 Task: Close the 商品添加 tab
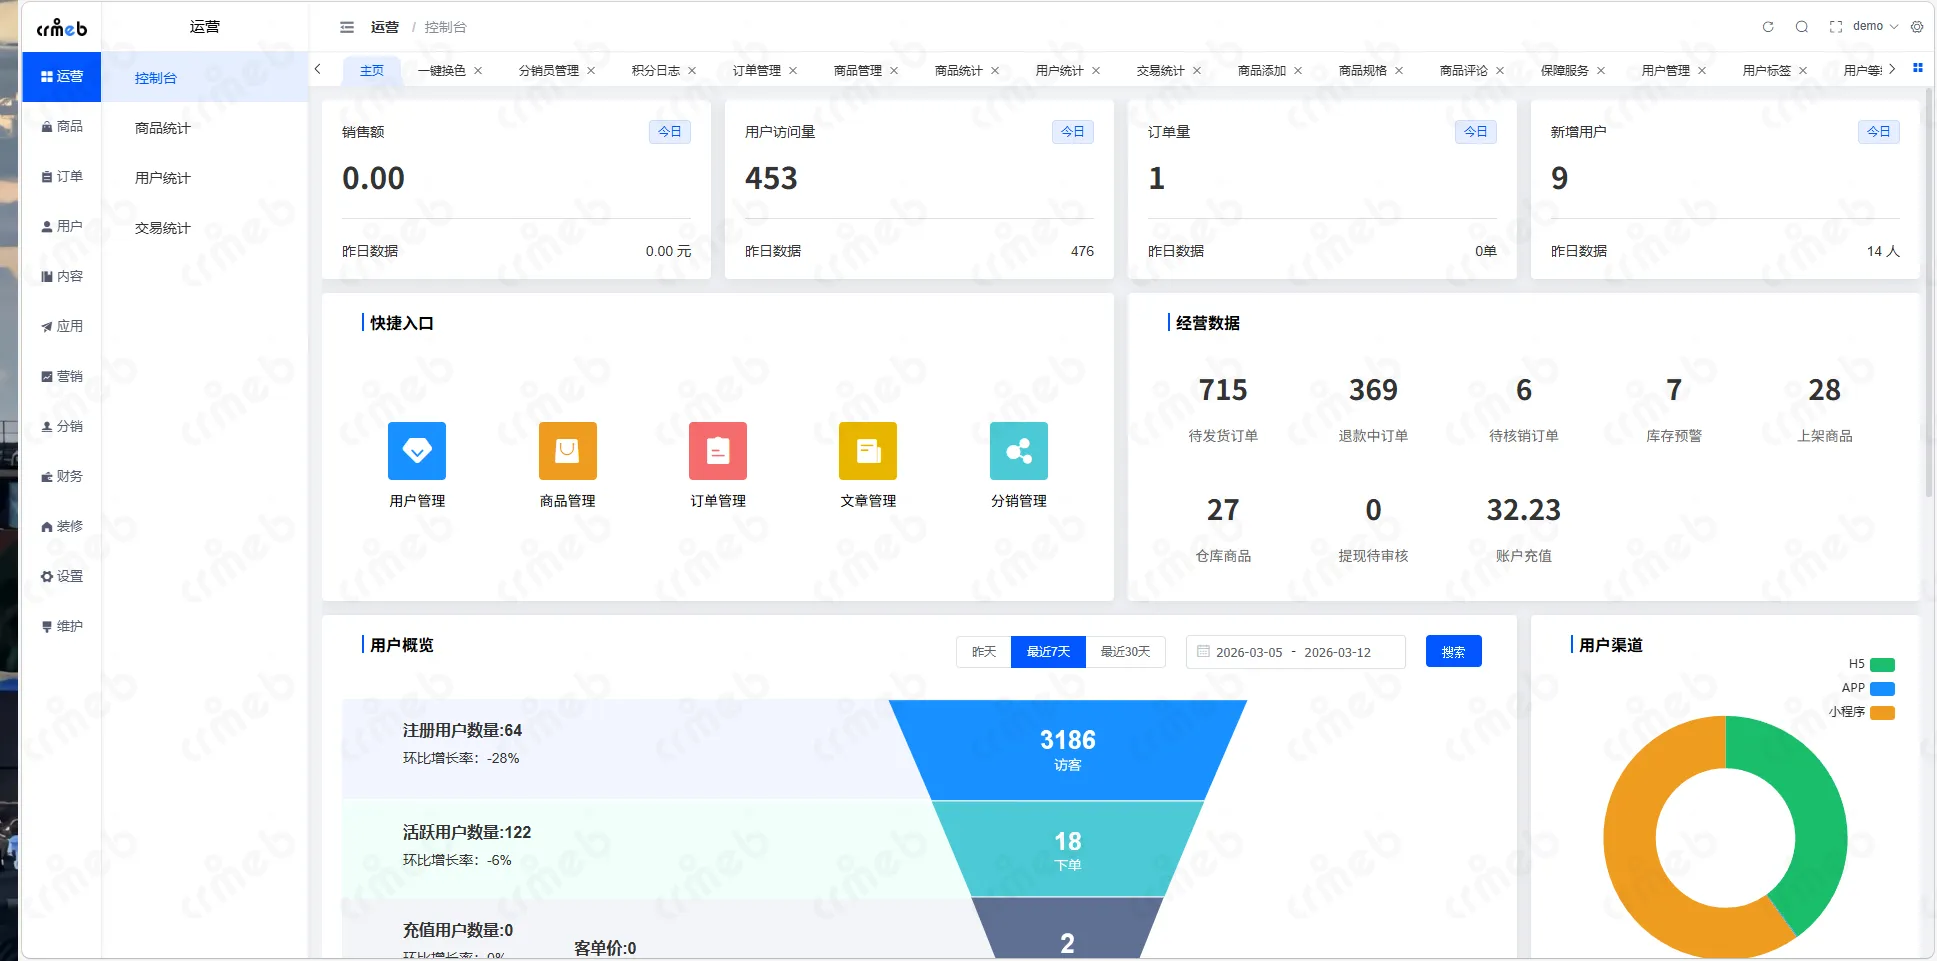1298,70
